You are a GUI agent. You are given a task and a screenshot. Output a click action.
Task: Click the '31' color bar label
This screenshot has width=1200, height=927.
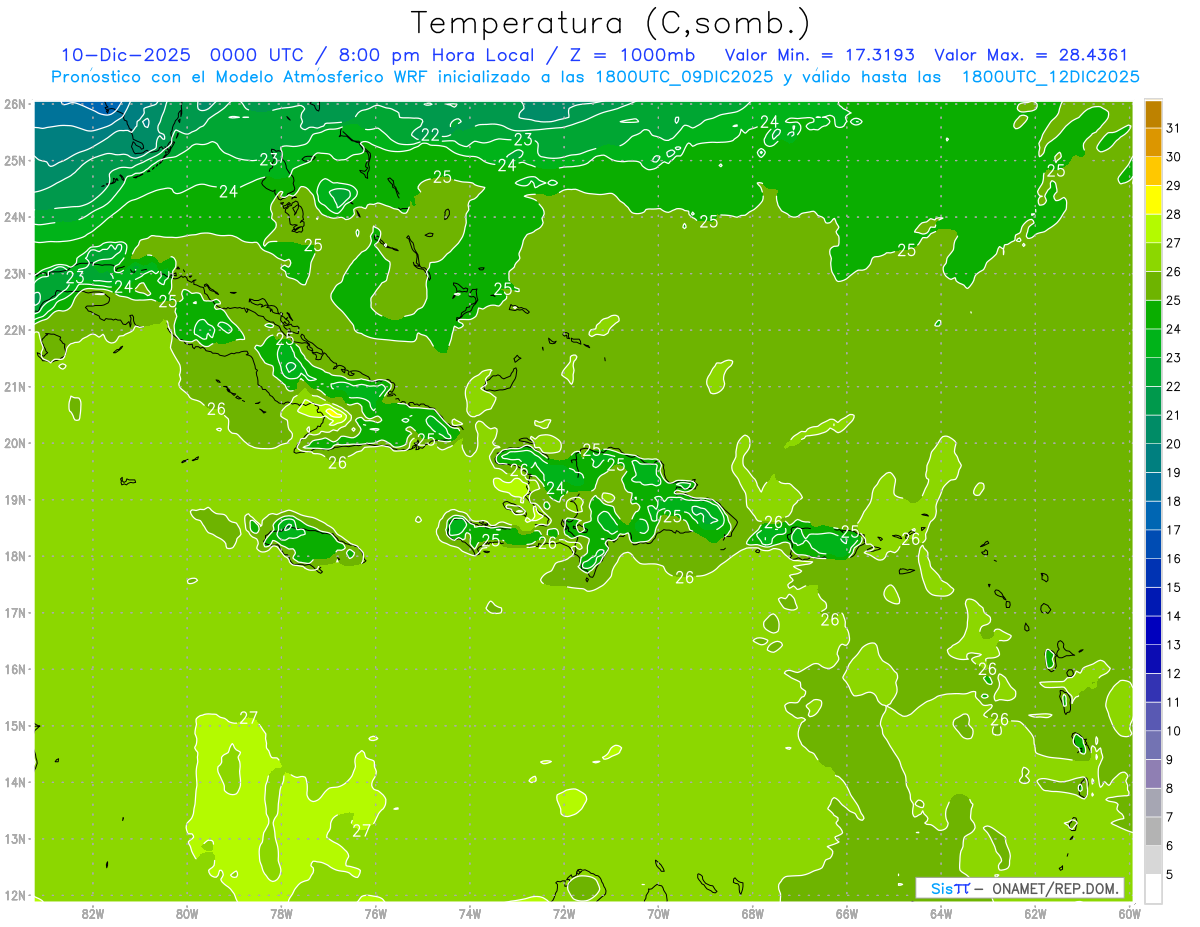[1174, 128]
